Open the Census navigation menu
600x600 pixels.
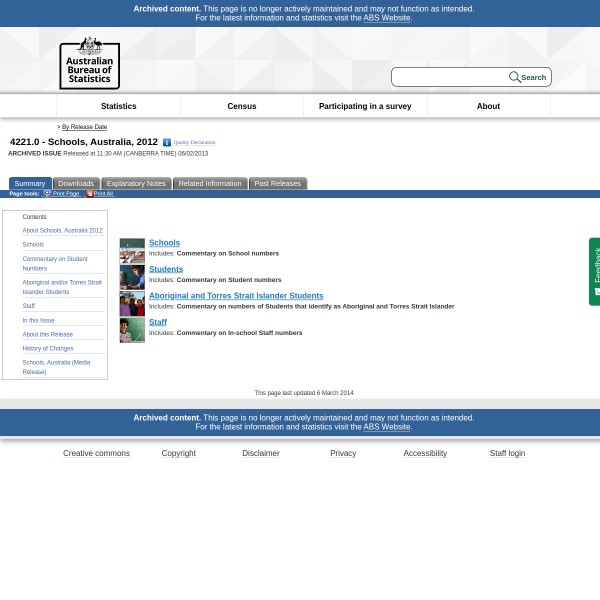point(242,106)
